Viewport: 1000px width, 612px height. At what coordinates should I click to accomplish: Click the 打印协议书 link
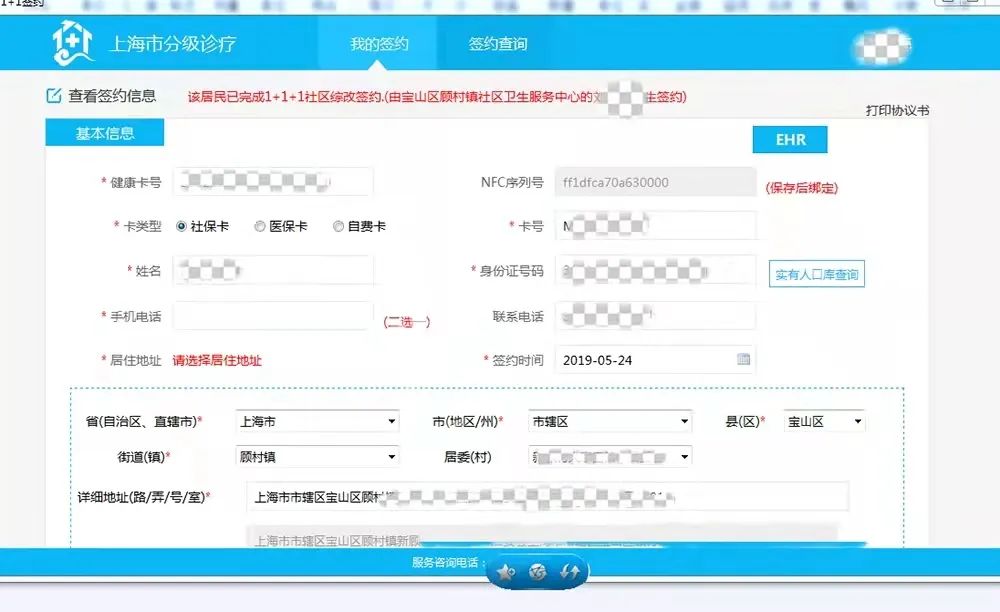point(897,110)
